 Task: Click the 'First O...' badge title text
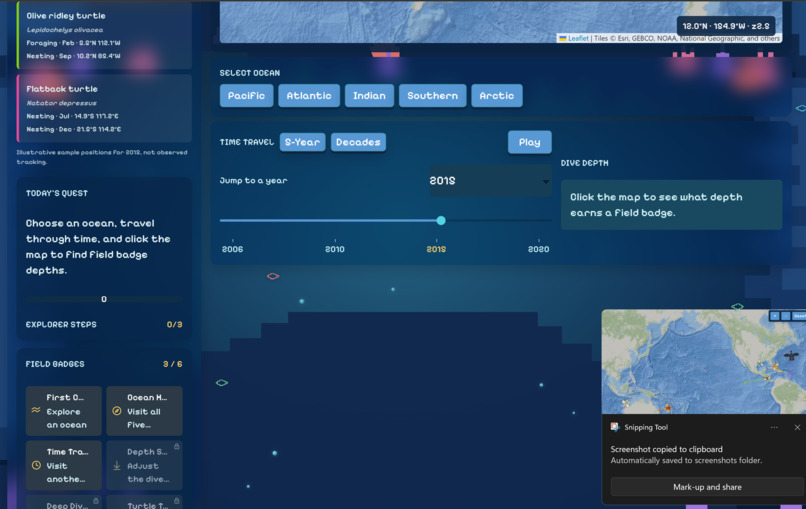pos(65,397)
